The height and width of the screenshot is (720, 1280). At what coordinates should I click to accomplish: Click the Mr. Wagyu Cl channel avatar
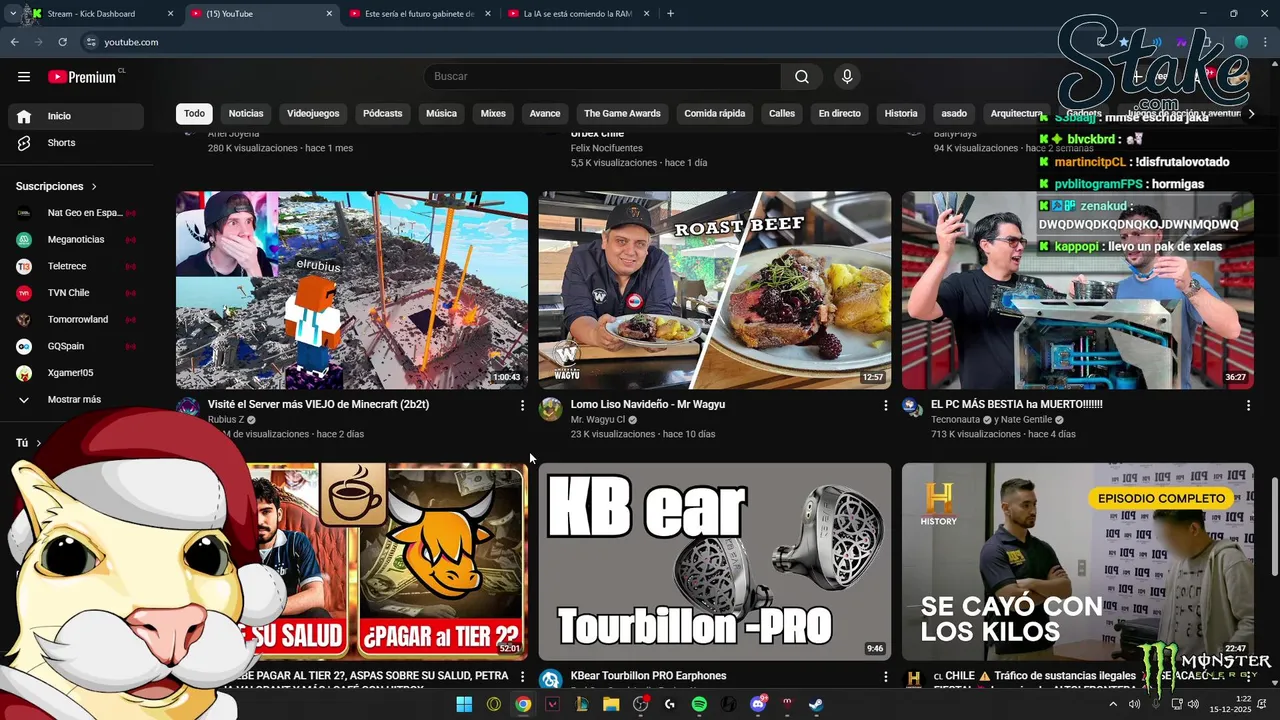[x=550, y=408]
